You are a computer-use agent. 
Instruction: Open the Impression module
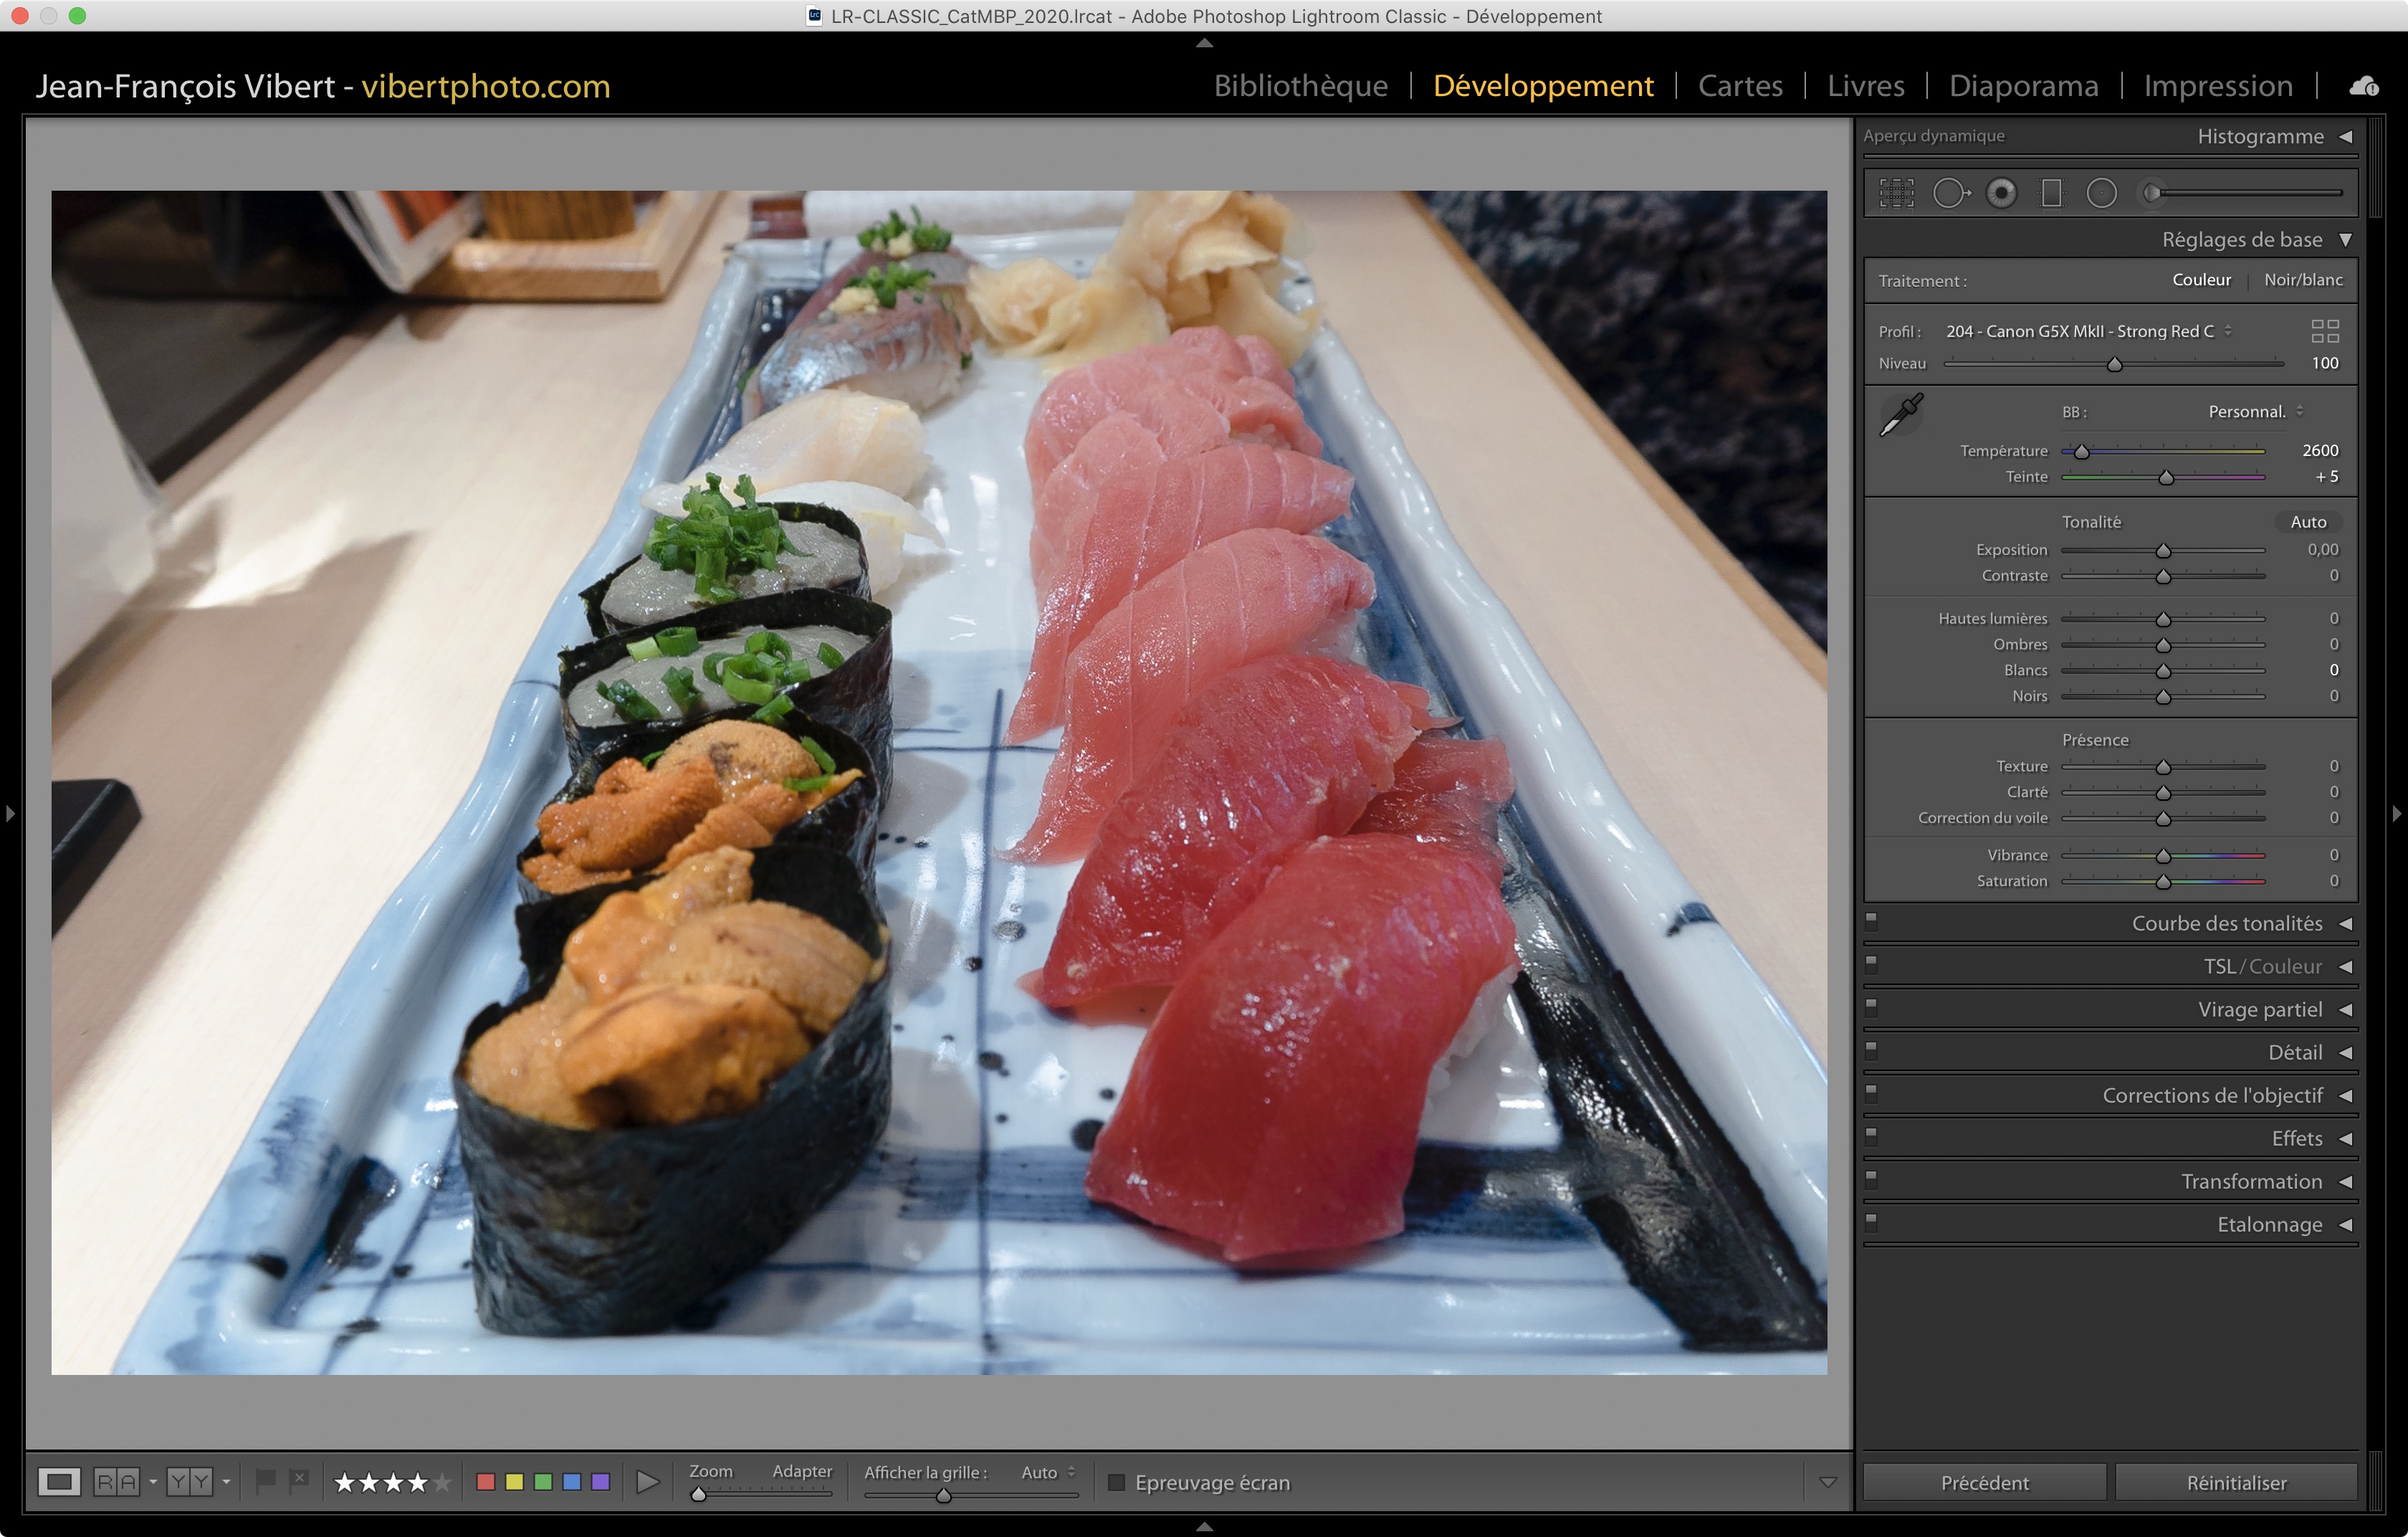2217,86
